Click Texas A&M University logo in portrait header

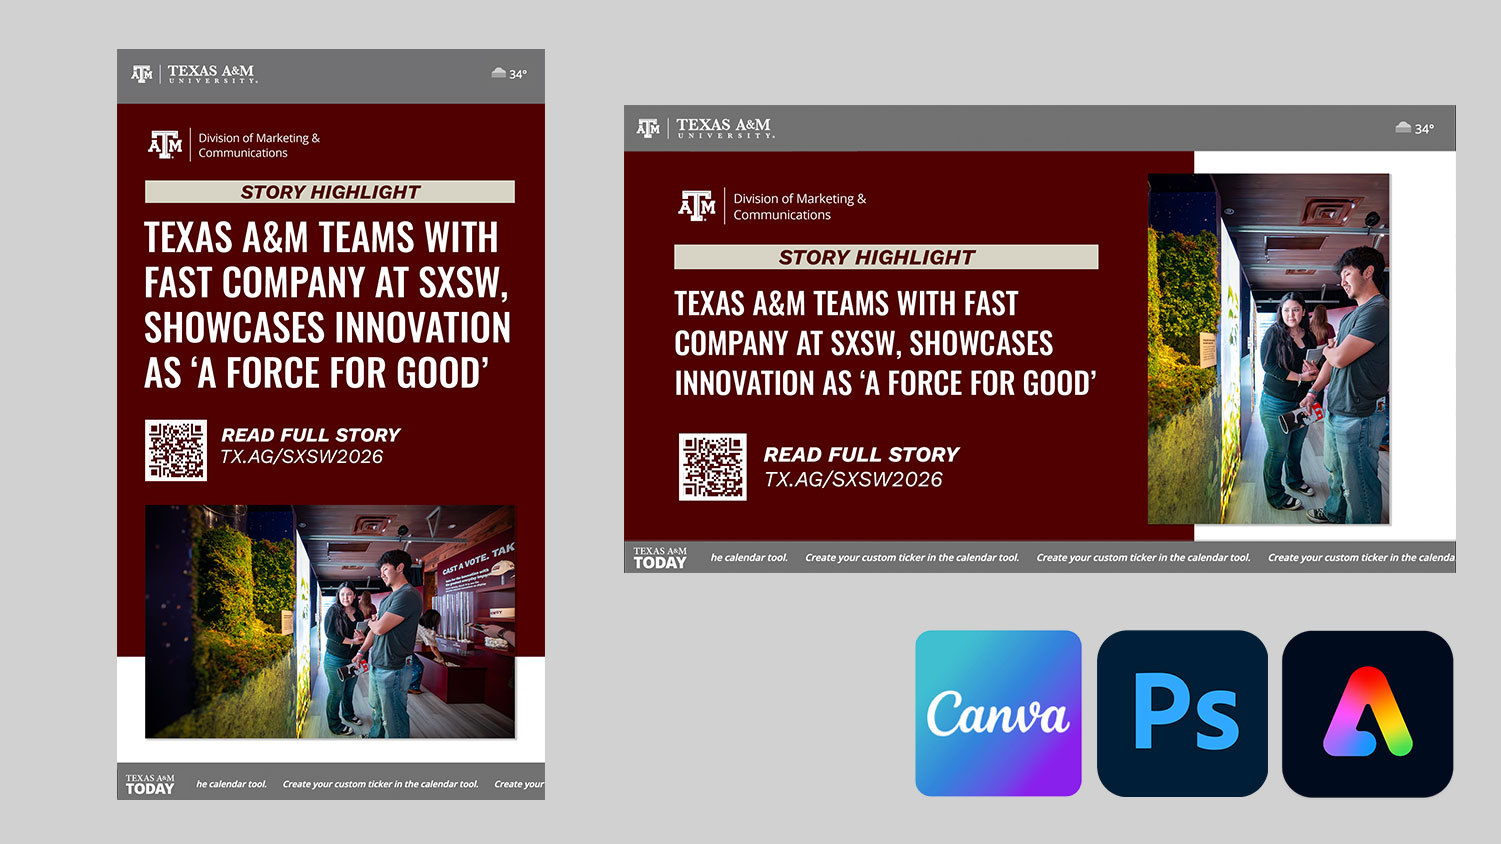point(194,74)
